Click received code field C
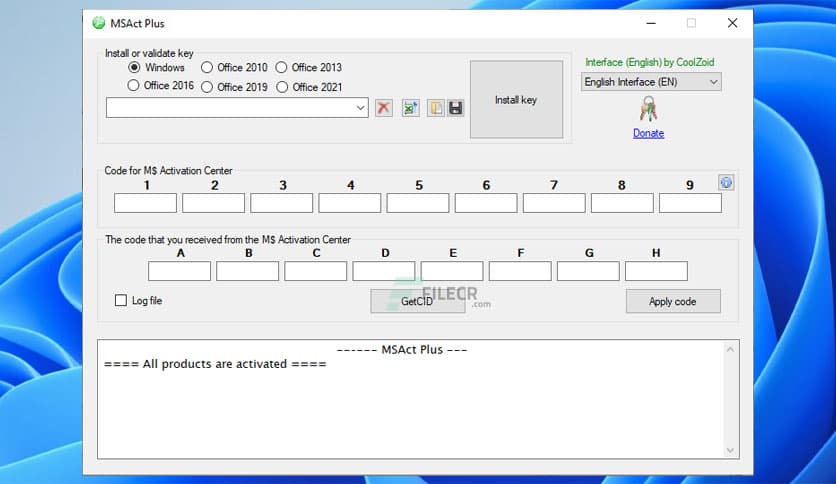 click(x=316, y=271)
